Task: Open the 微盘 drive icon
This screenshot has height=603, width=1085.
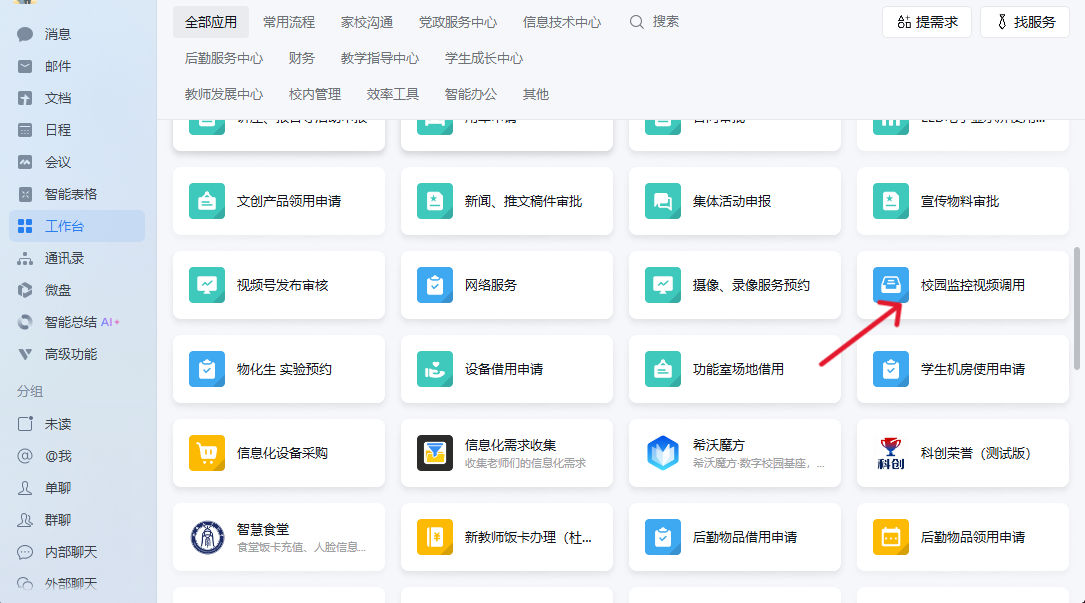Action: coord(26,290)
